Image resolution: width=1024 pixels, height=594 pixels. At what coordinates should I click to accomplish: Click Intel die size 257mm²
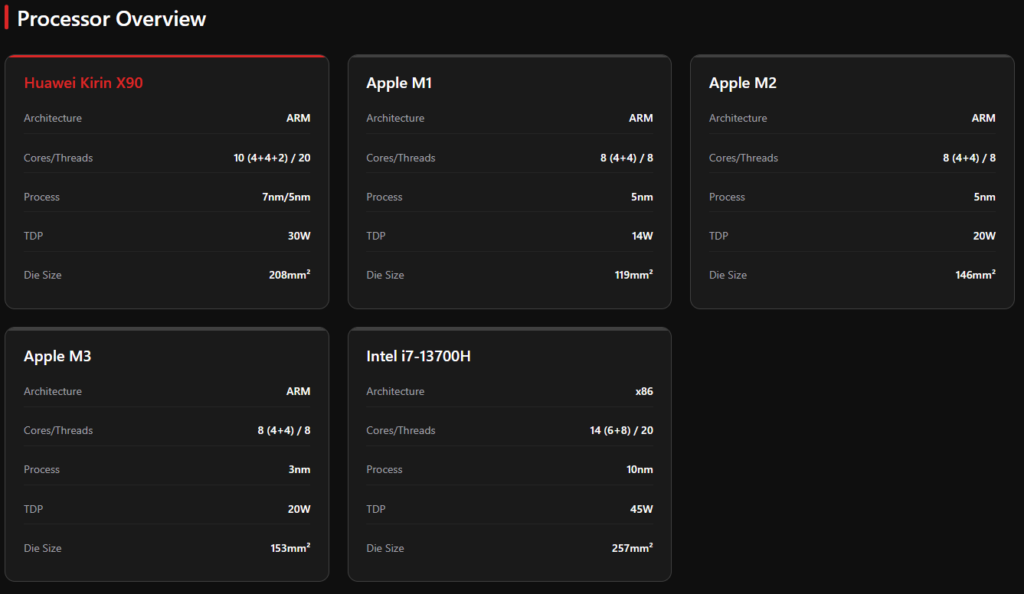[632, 548]
